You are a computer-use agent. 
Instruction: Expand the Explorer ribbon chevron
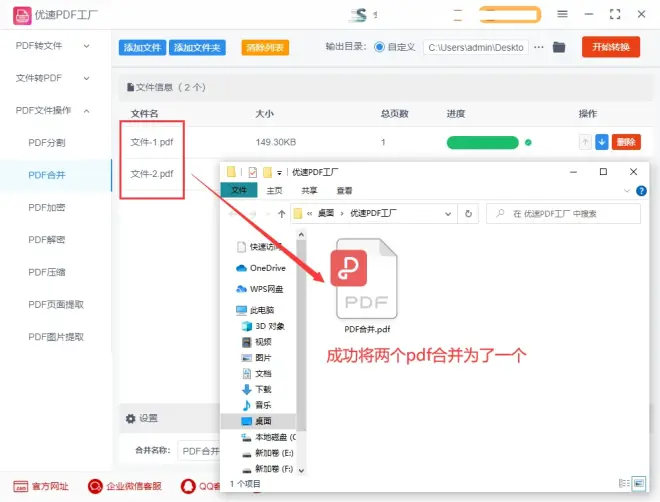tap(627, 191)
